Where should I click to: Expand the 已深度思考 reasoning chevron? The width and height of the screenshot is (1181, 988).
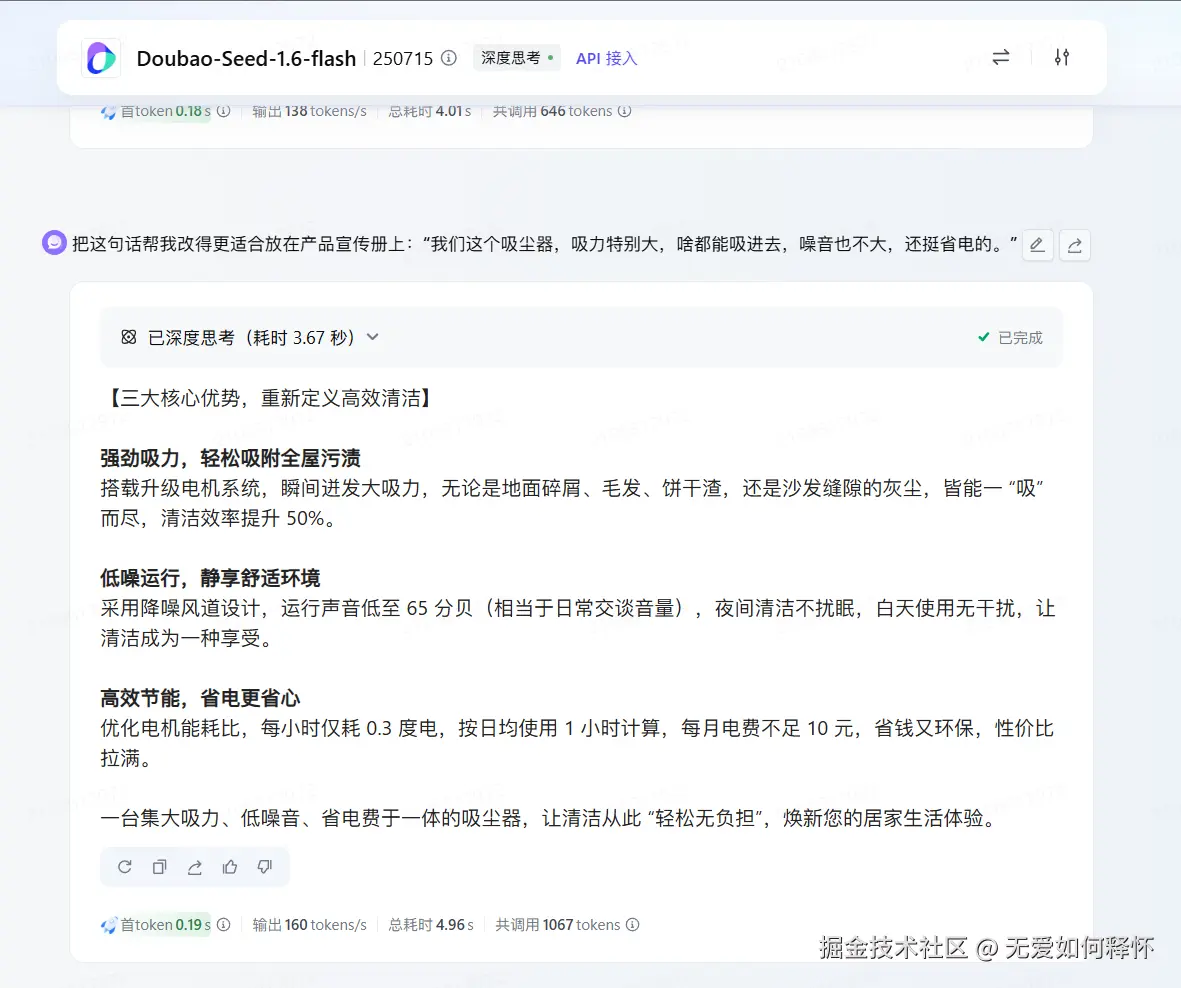[x=373, y=337]
